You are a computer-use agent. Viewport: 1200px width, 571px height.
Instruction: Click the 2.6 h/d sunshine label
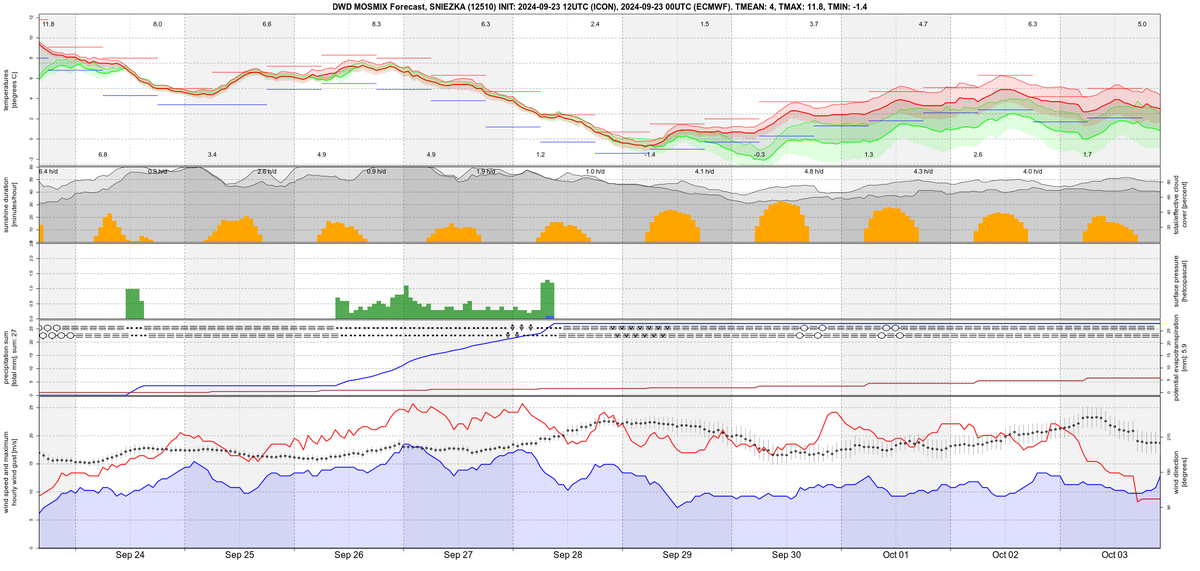(x=267, y=172)
